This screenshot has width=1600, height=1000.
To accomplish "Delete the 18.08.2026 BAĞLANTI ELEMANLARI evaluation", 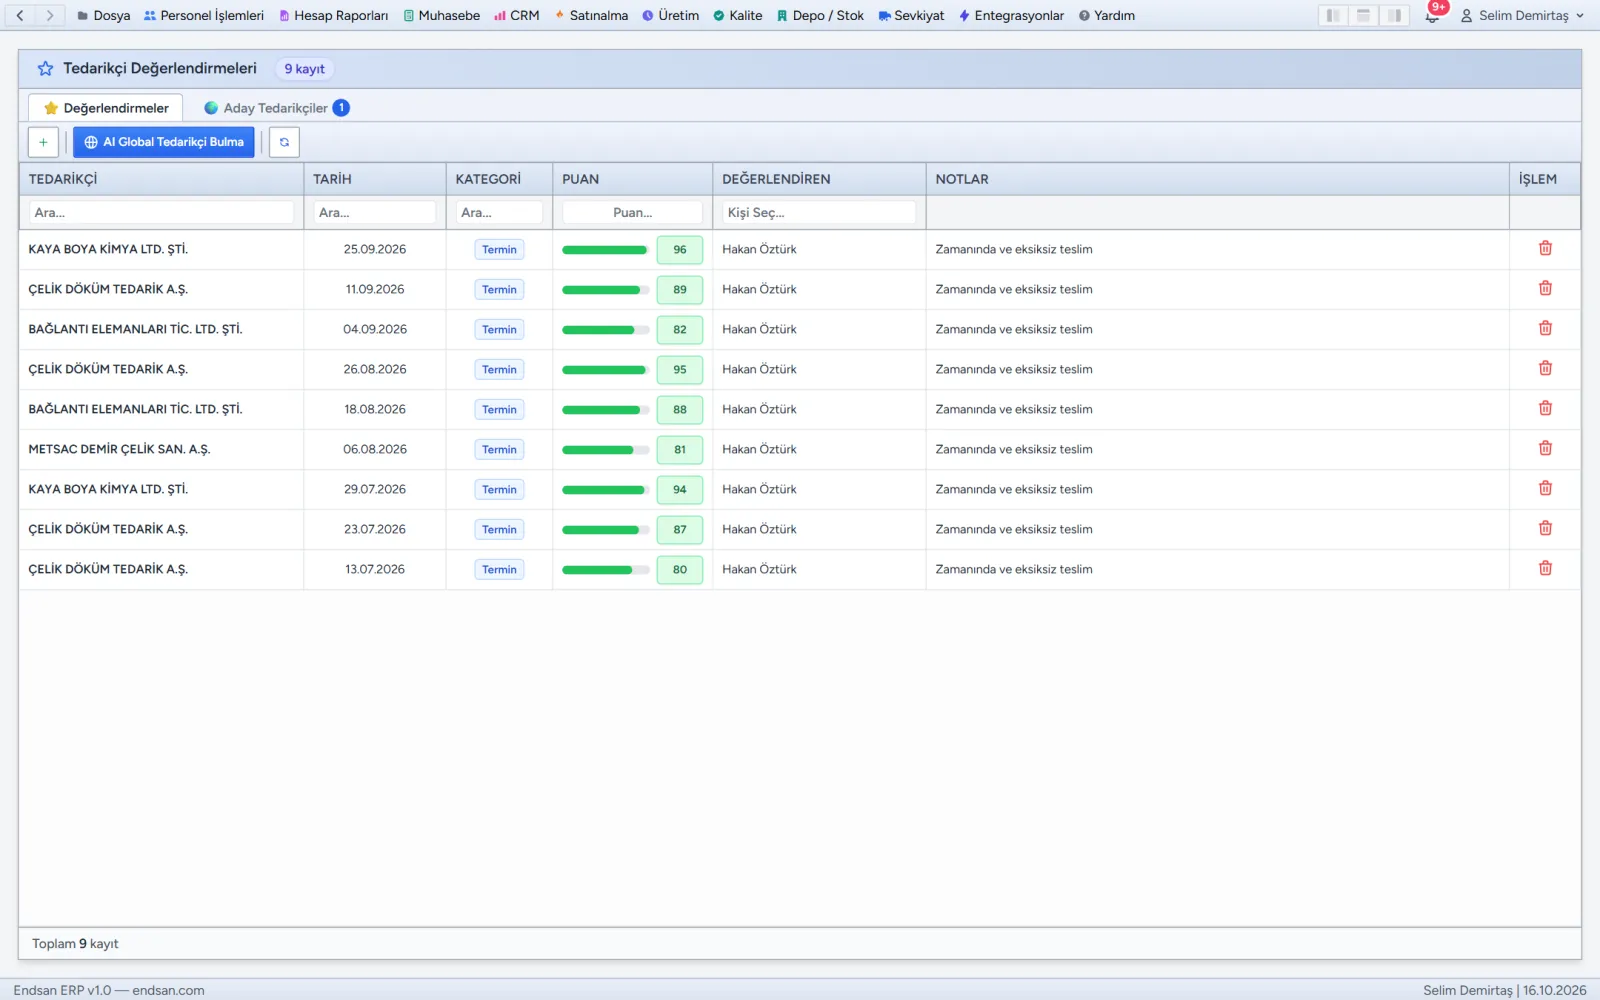I will click(x=1545, y=408).
